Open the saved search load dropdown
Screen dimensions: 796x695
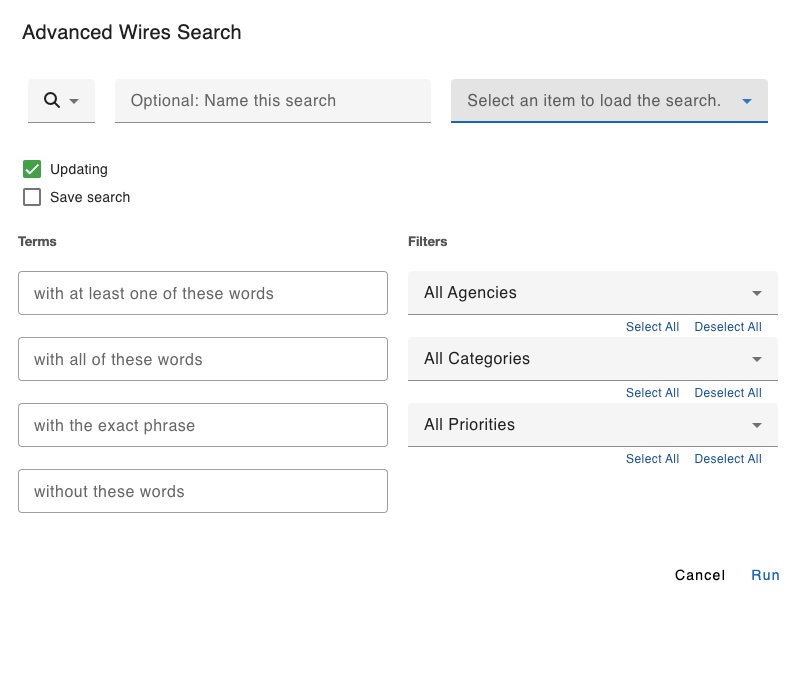click(x=609, y=101)
